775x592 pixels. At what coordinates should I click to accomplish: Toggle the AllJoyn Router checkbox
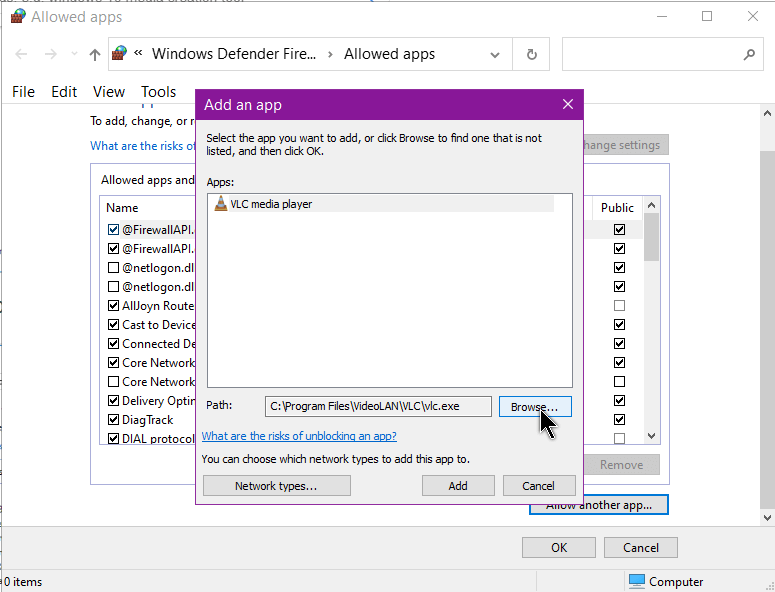click(113, 306)
